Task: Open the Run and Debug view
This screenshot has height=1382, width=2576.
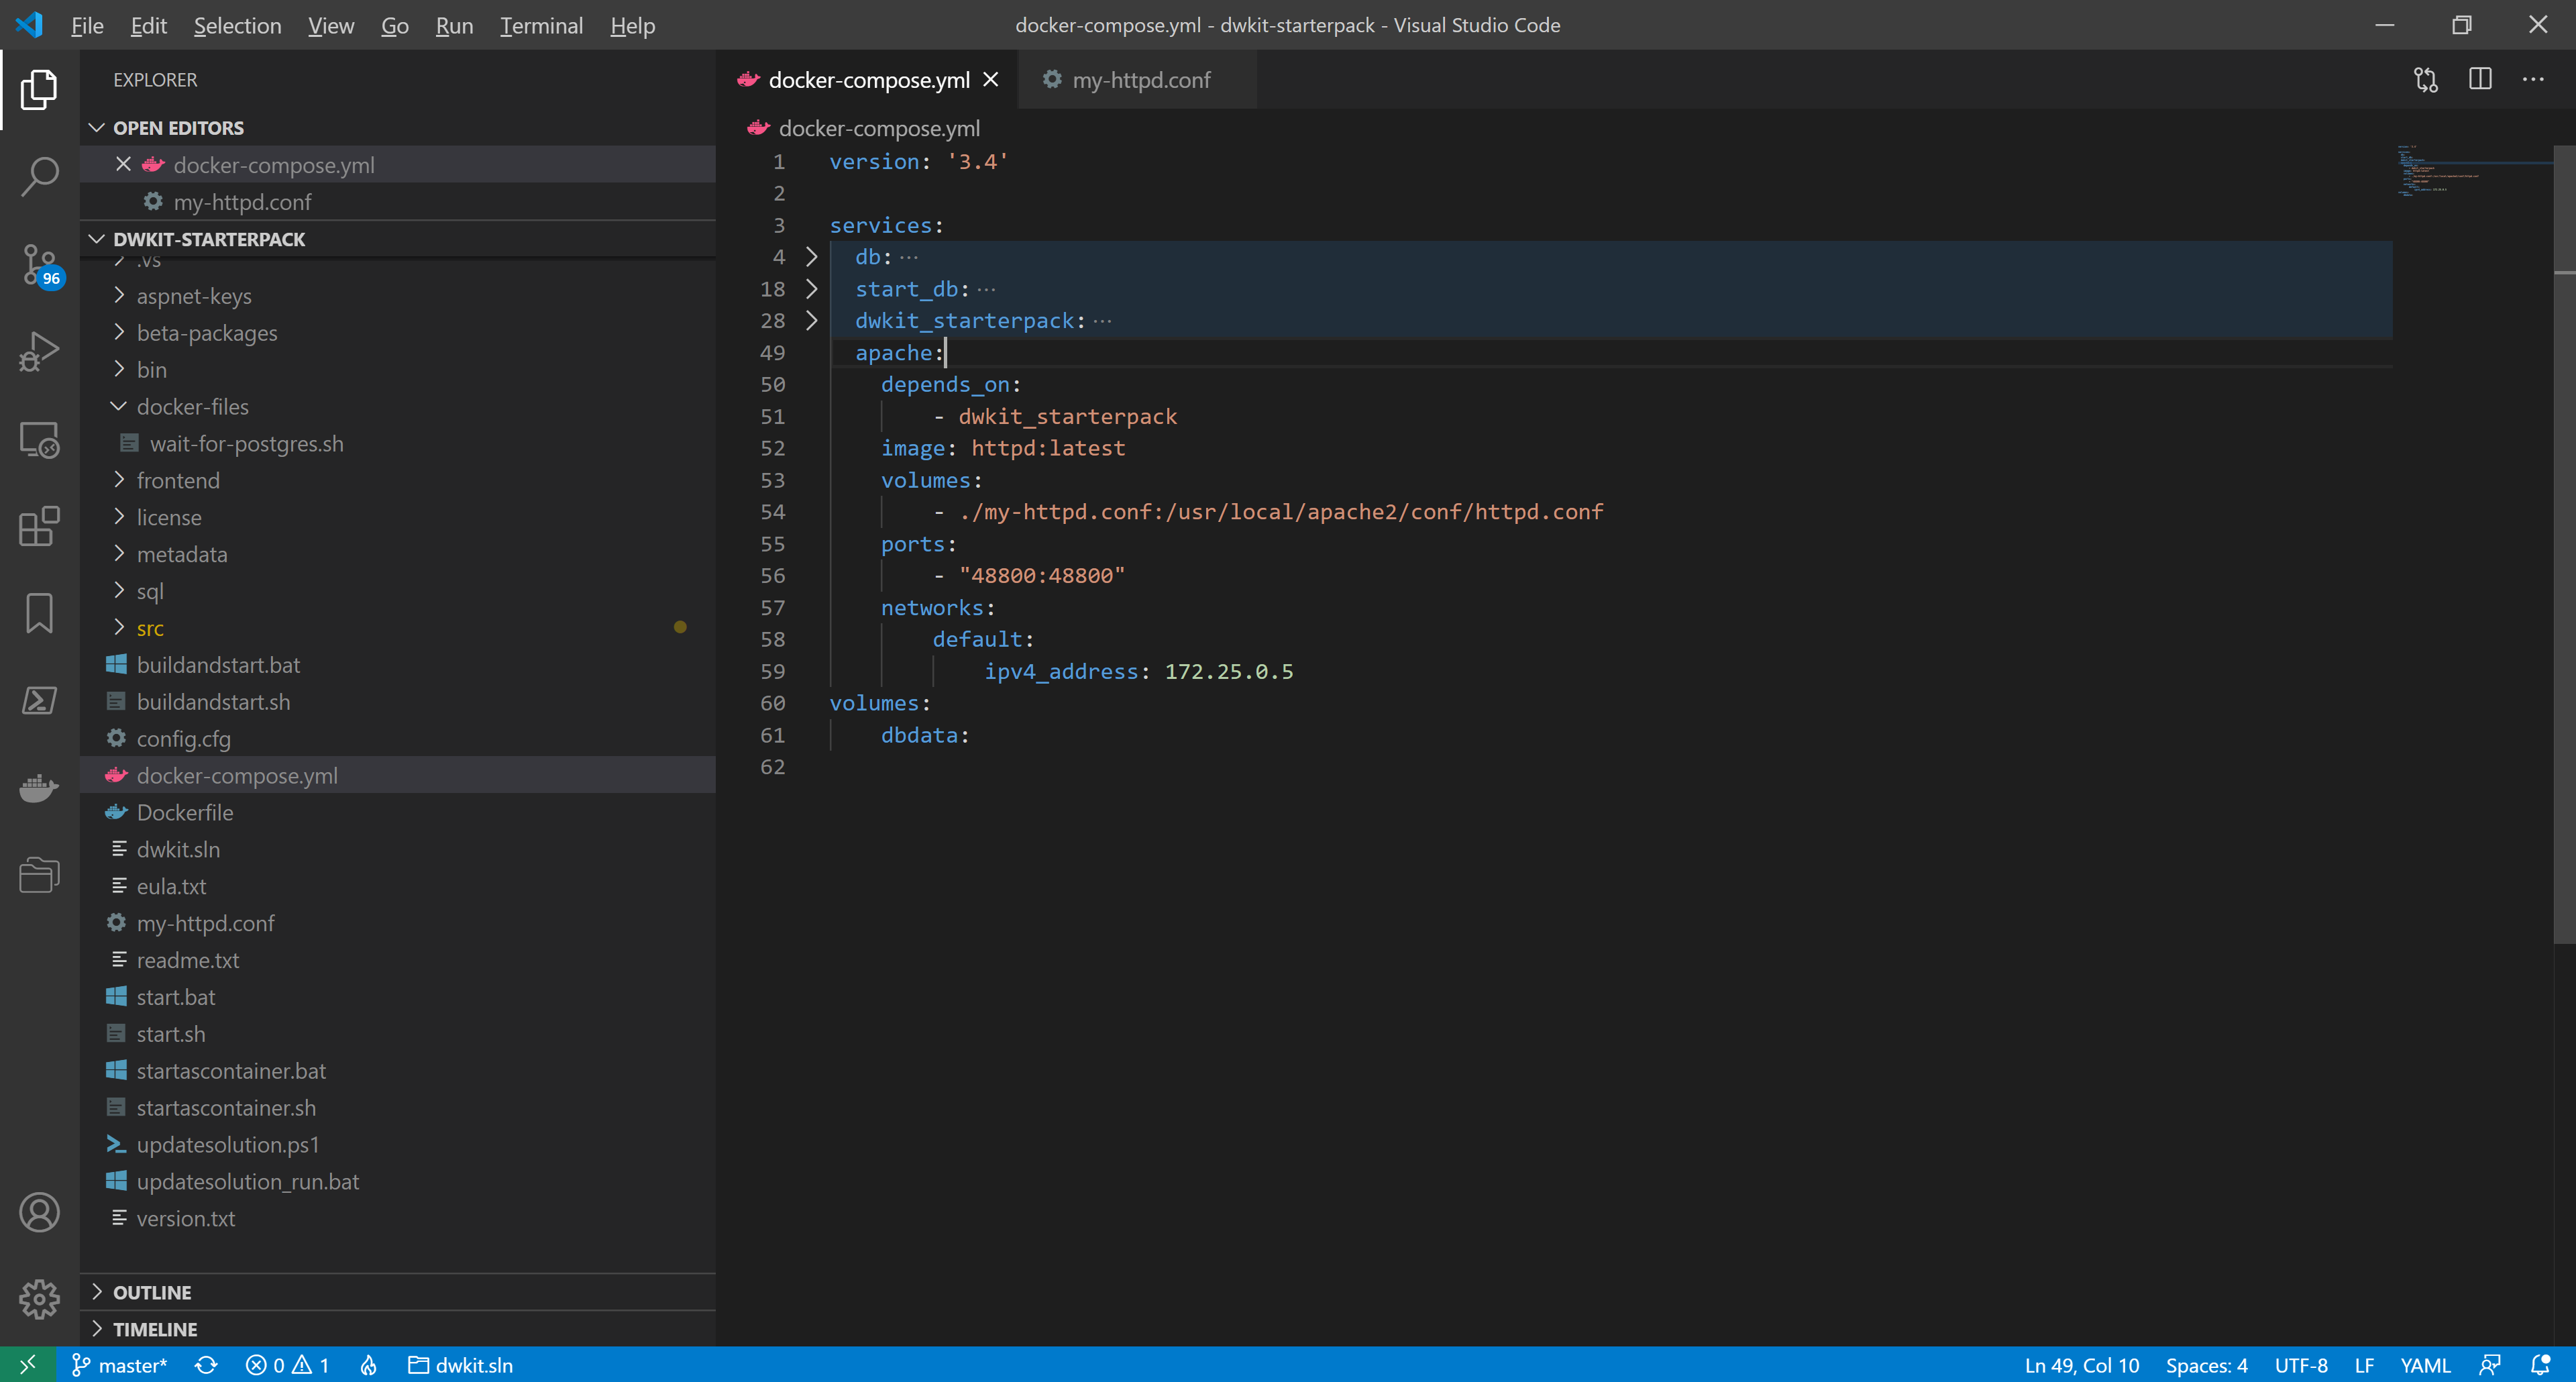Action: click(x=39, y=352)
